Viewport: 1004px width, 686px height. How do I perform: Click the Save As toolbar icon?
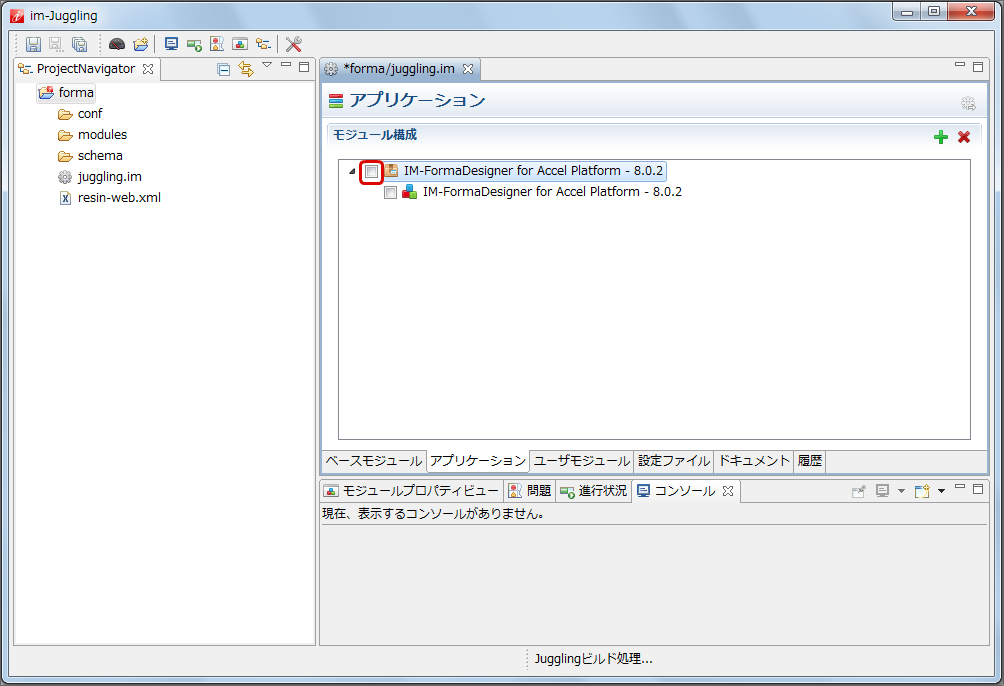pyautogui.click(x=56, y=44)
